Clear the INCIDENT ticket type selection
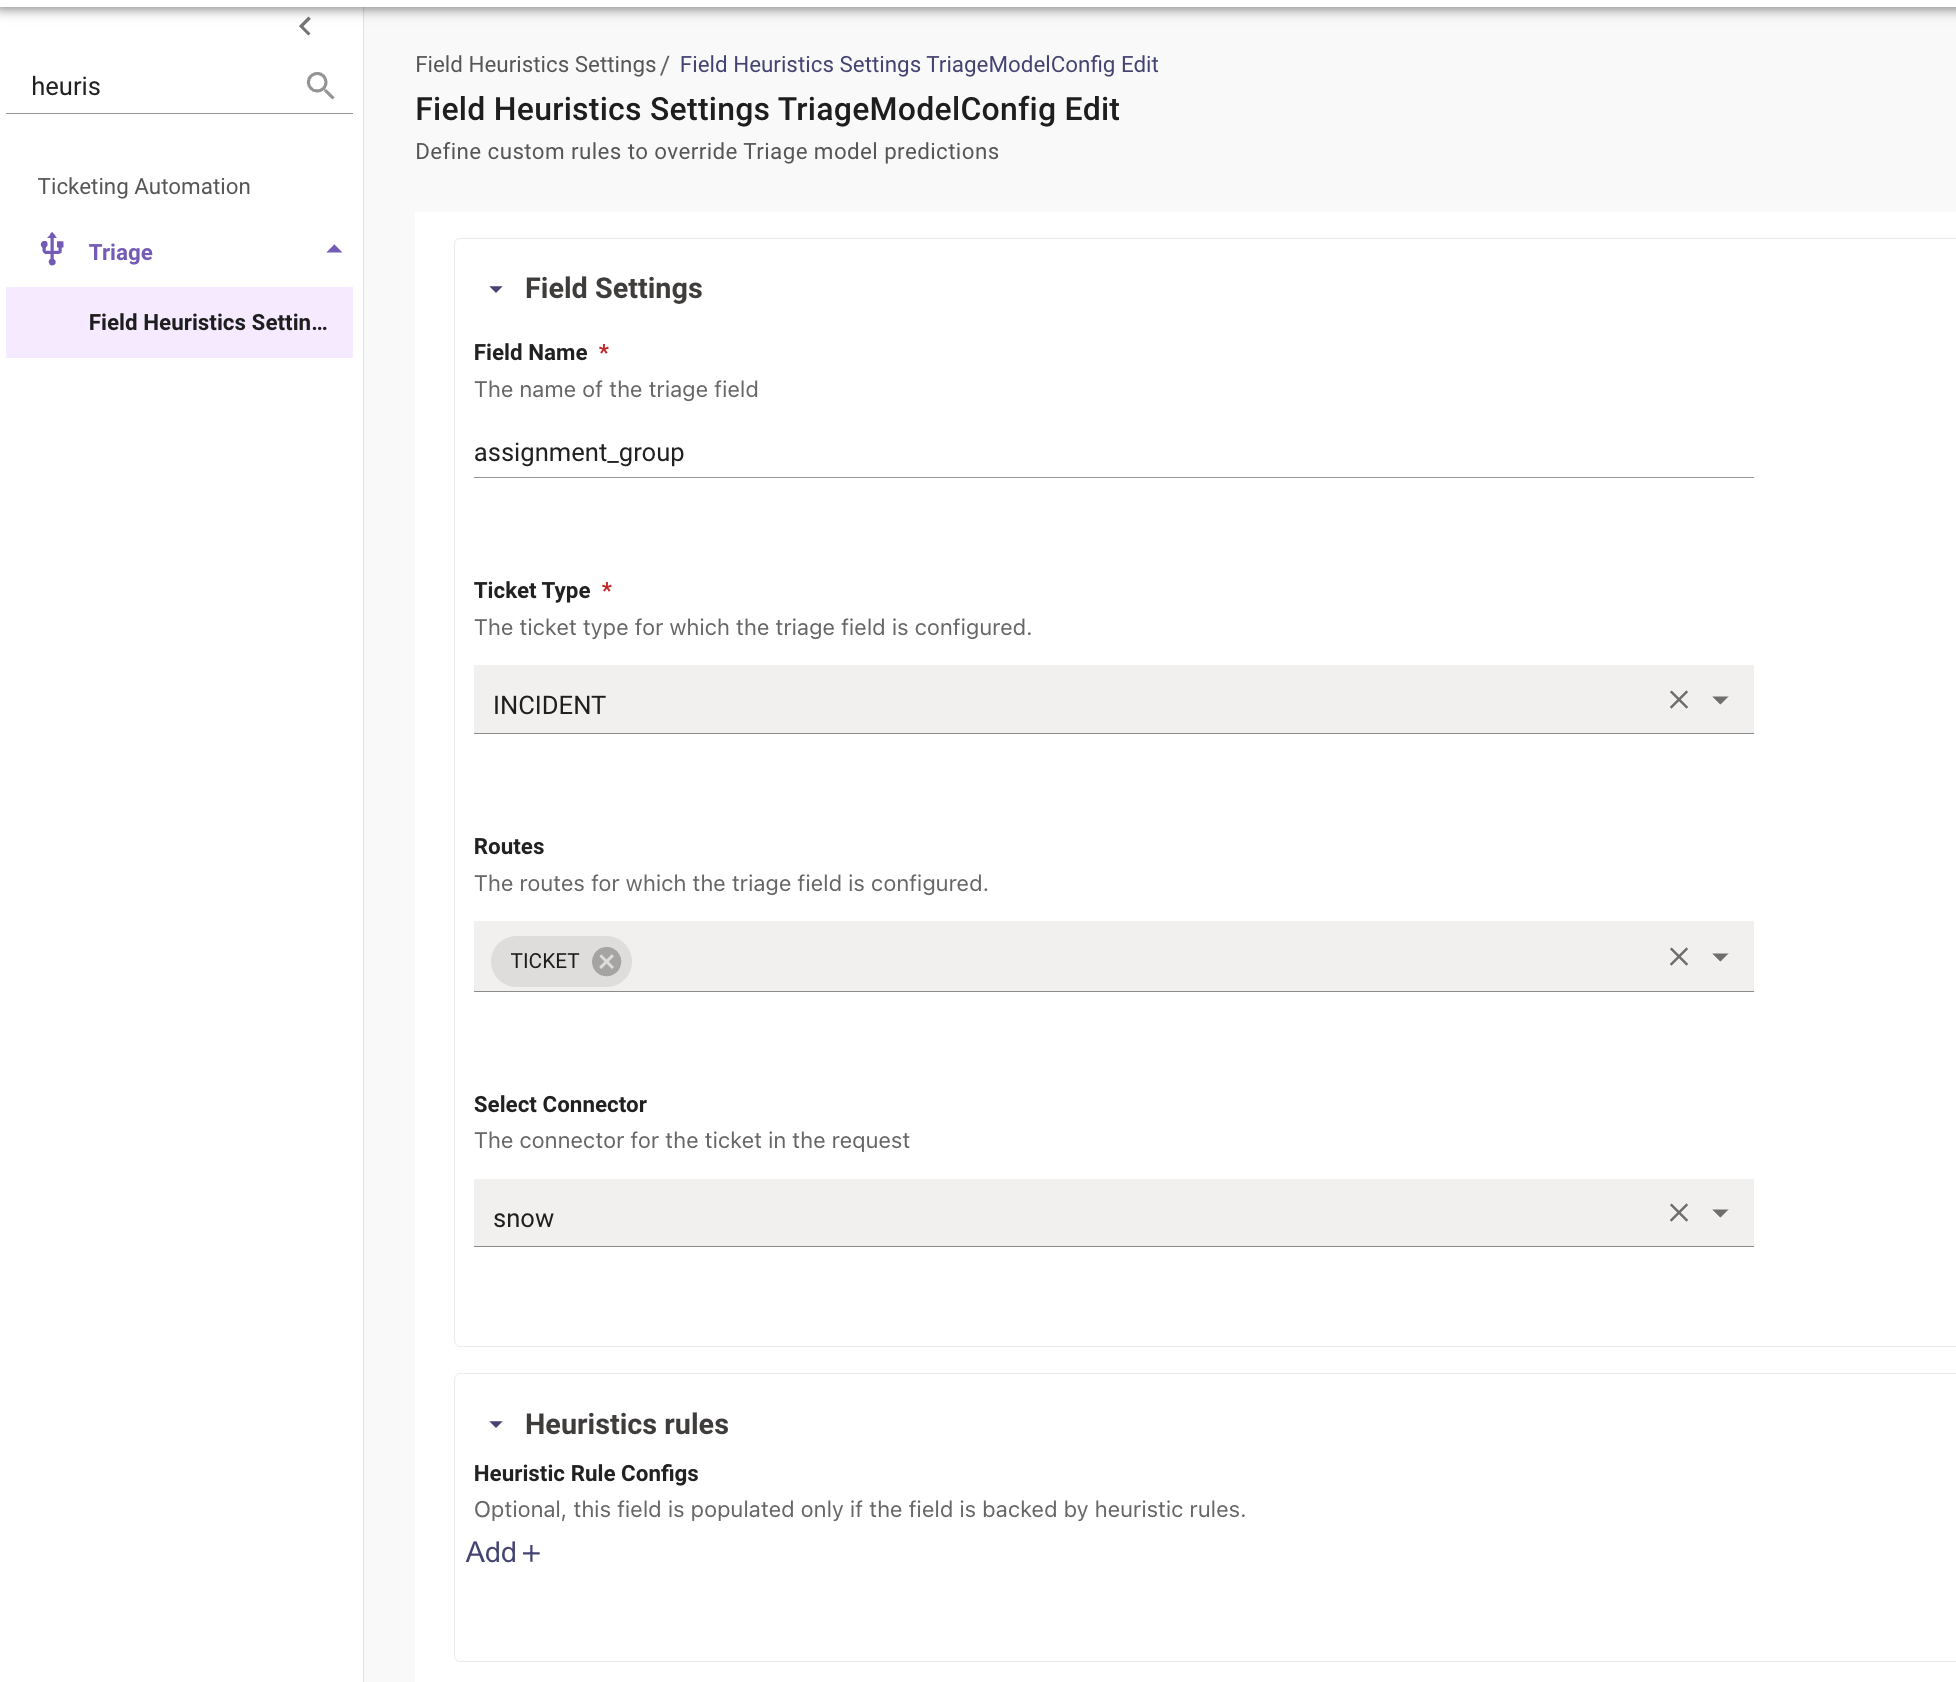 click(1678, 700)
